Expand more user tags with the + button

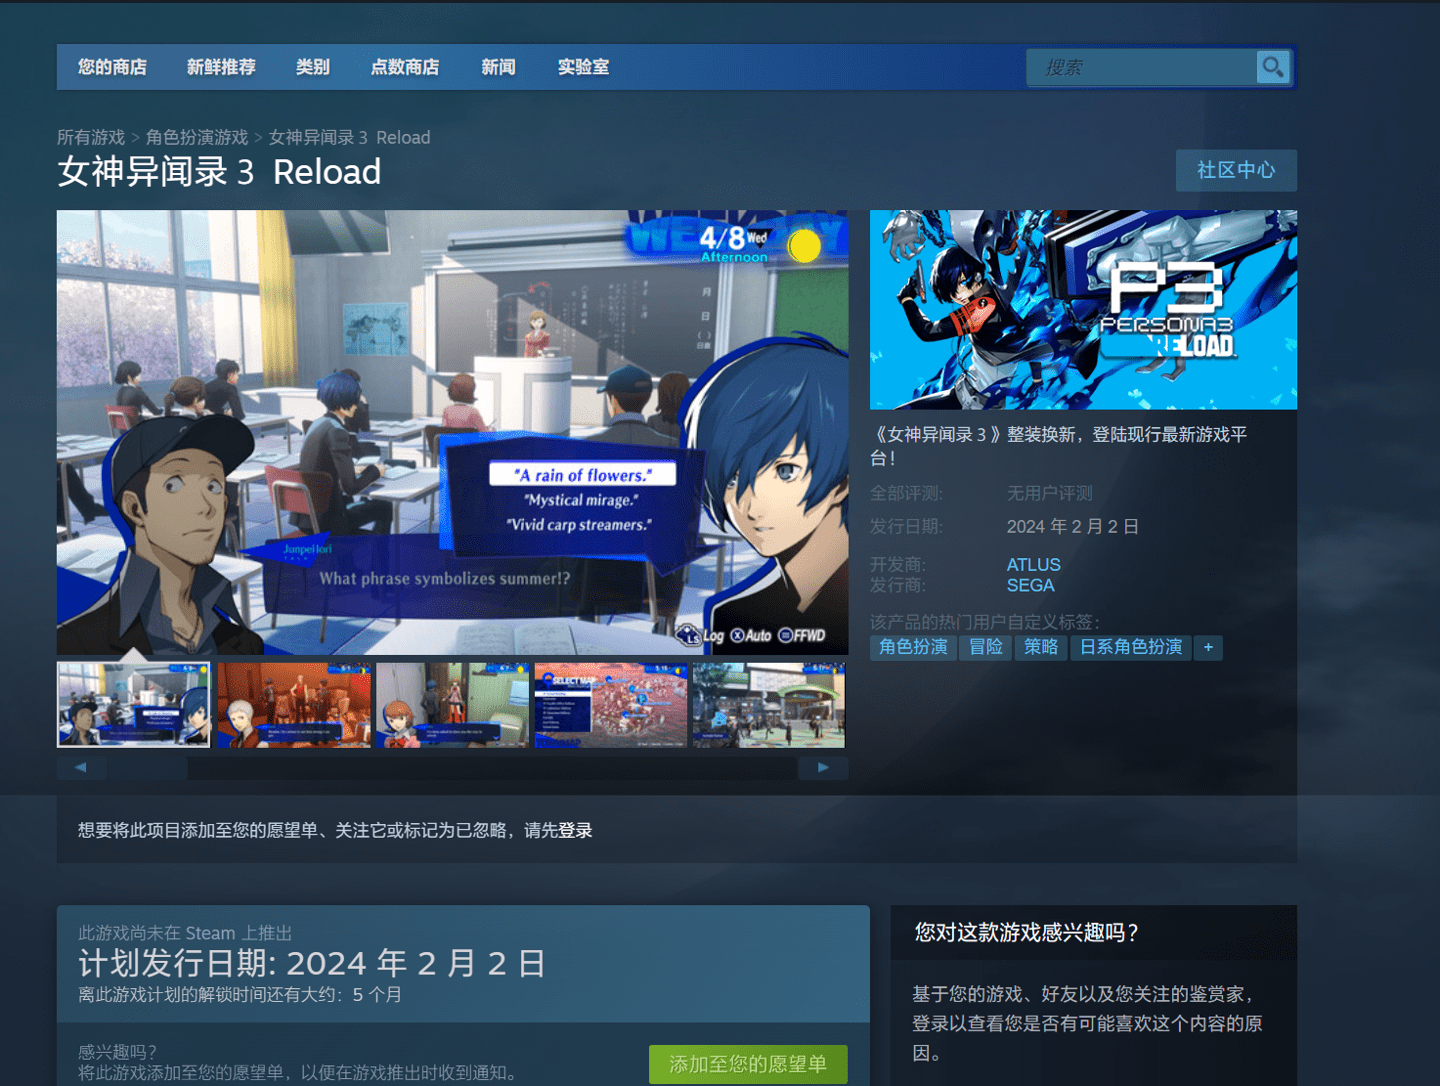pyautogui.click(x=1208, y=647)
